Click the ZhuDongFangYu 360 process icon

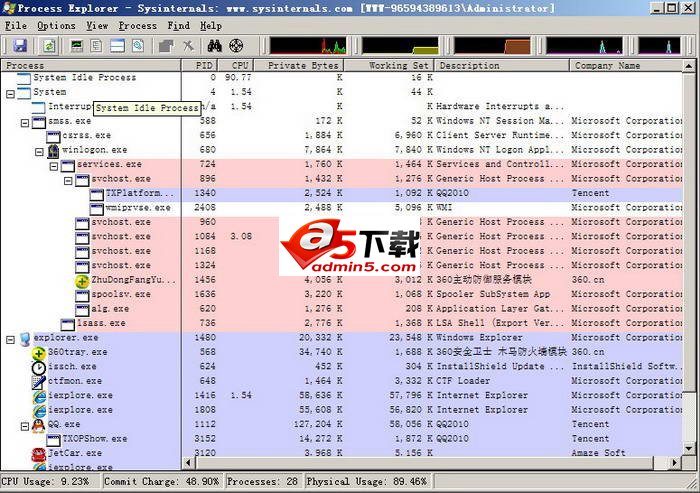coord(82,281)
